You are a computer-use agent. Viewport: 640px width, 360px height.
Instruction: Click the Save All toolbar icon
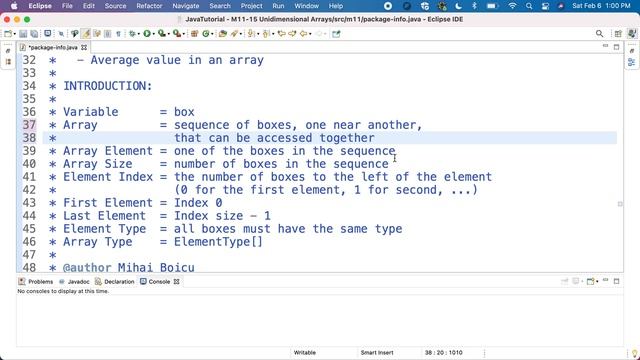pyautogui.click(x=34, y=34)
